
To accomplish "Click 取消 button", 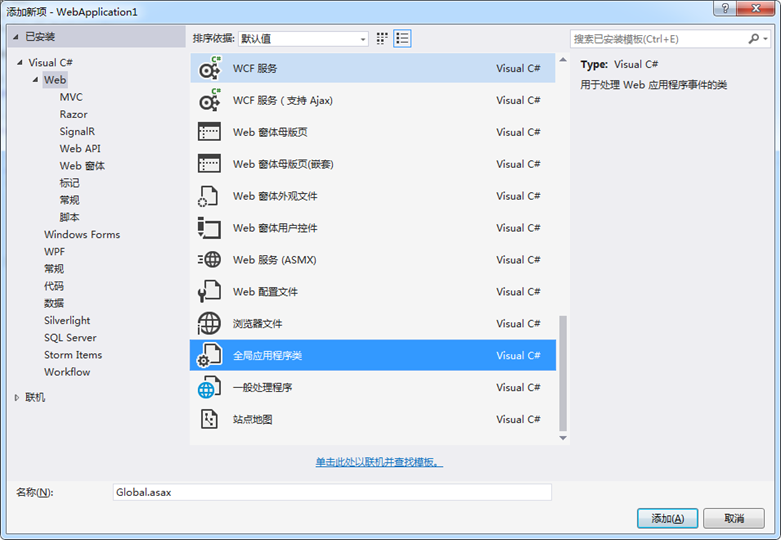I will (734, 519).
